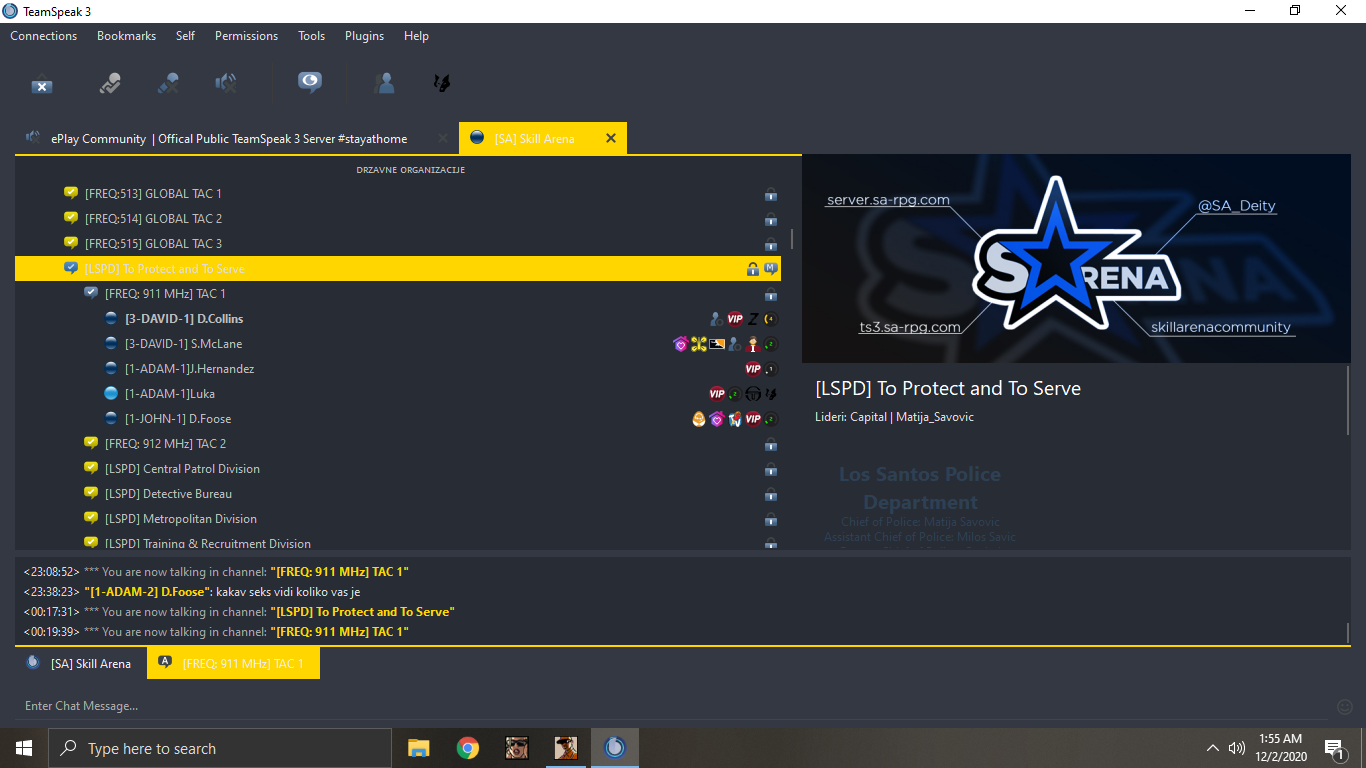The height and width of the screenshot is (768, 1366).
Task: Click the egg badge next to D.Foose
Action: click(699, 419)
